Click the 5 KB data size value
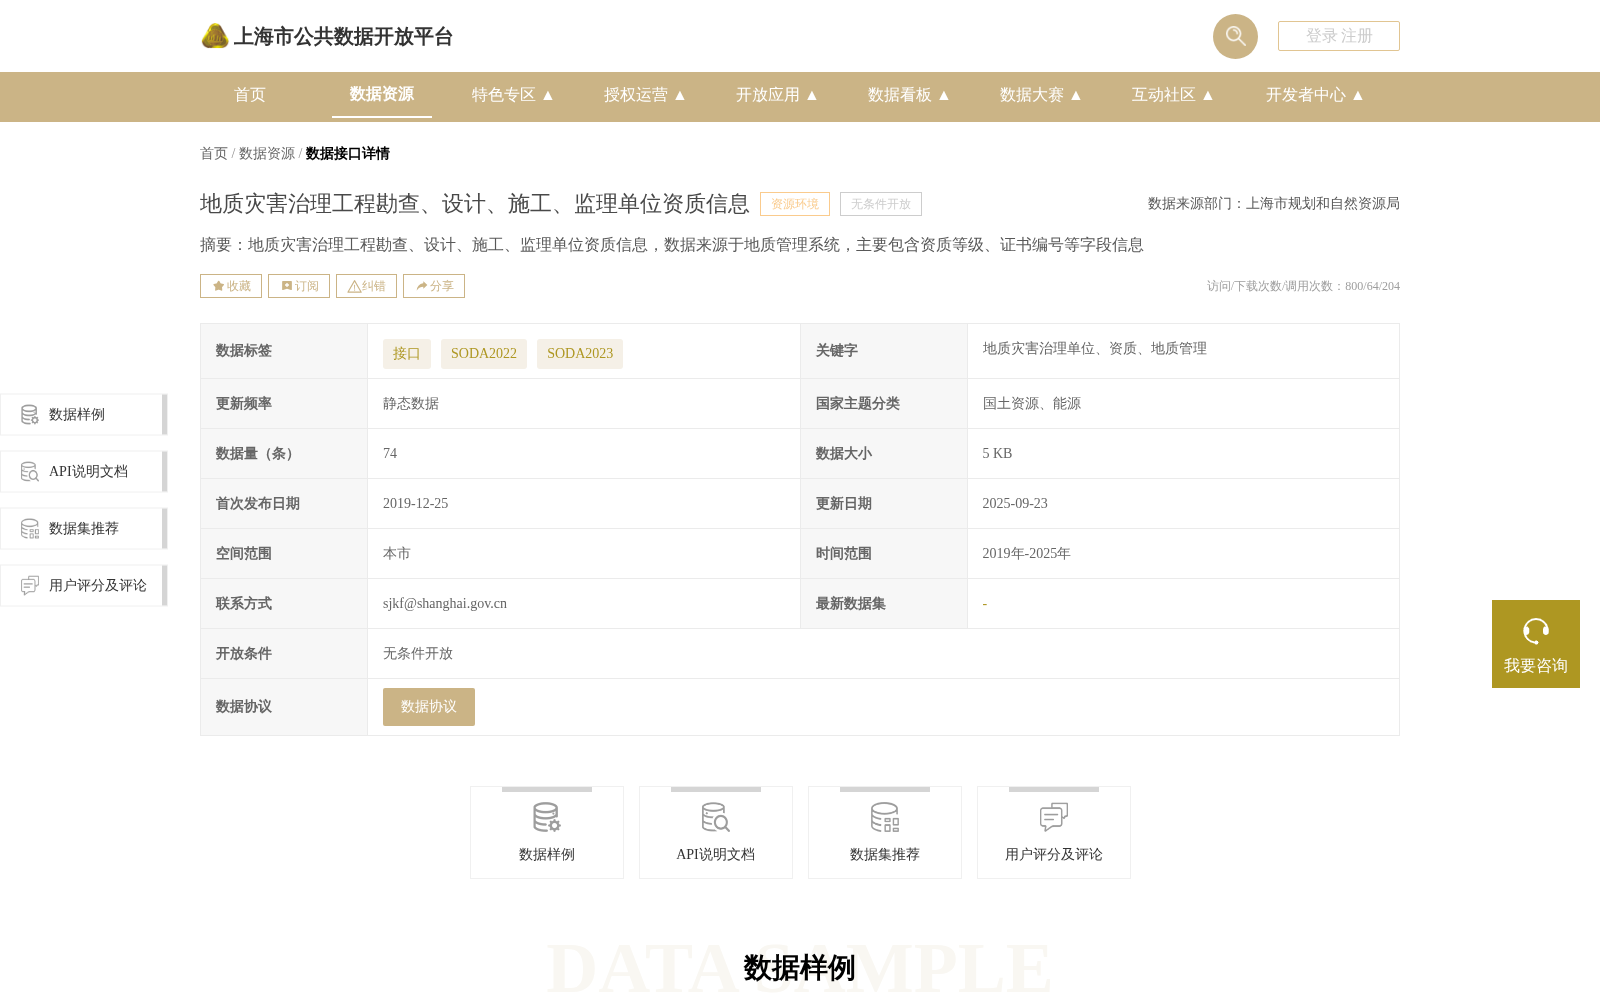1600x1000 pixels. (997, 454)
